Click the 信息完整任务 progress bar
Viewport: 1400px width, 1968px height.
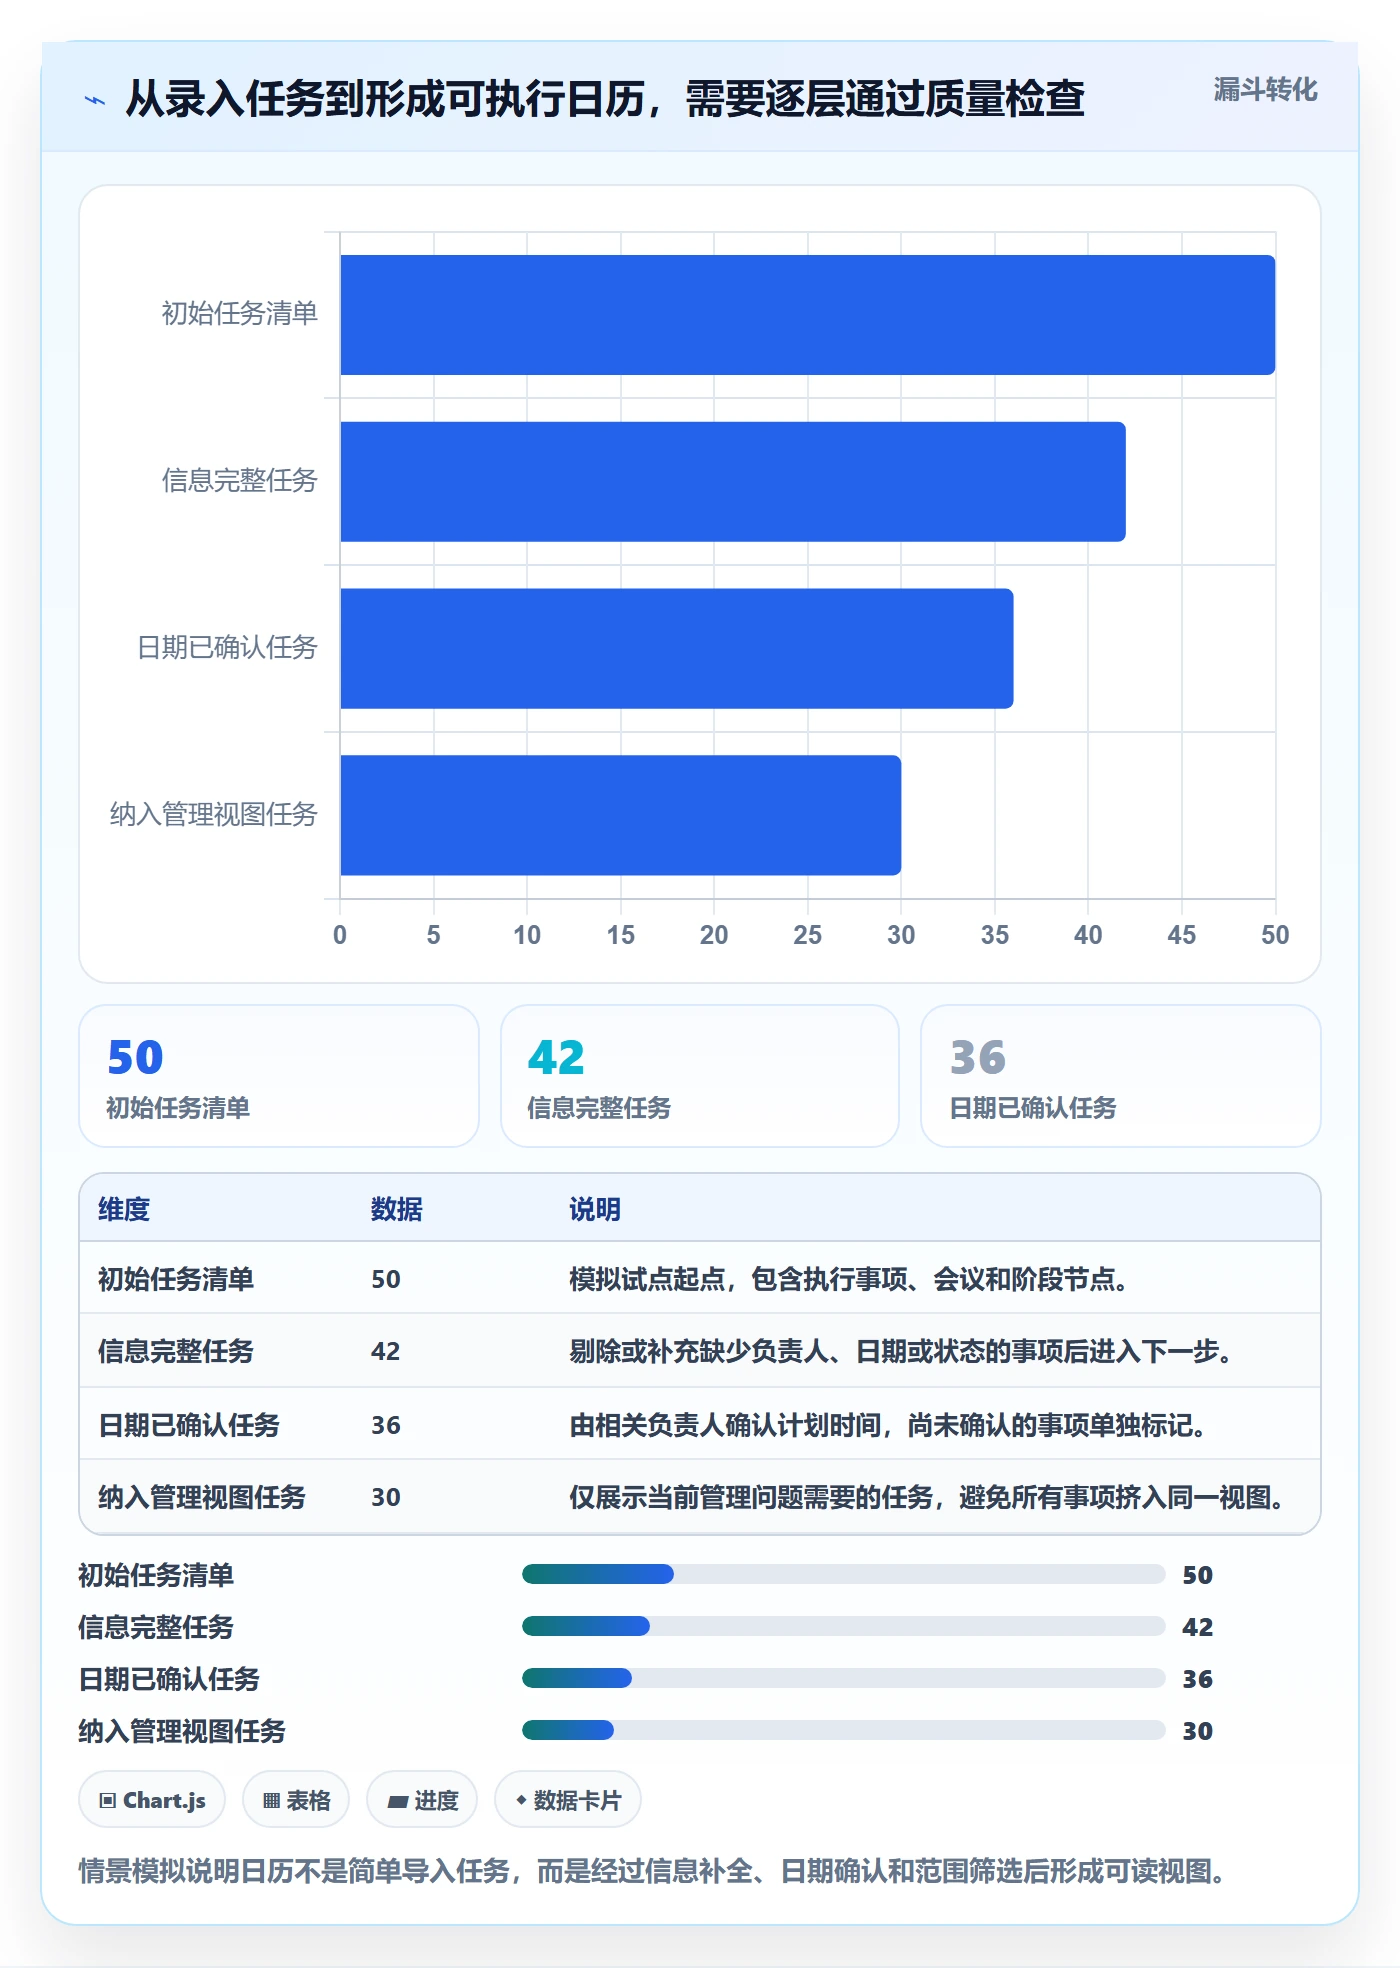[844, 1626]
